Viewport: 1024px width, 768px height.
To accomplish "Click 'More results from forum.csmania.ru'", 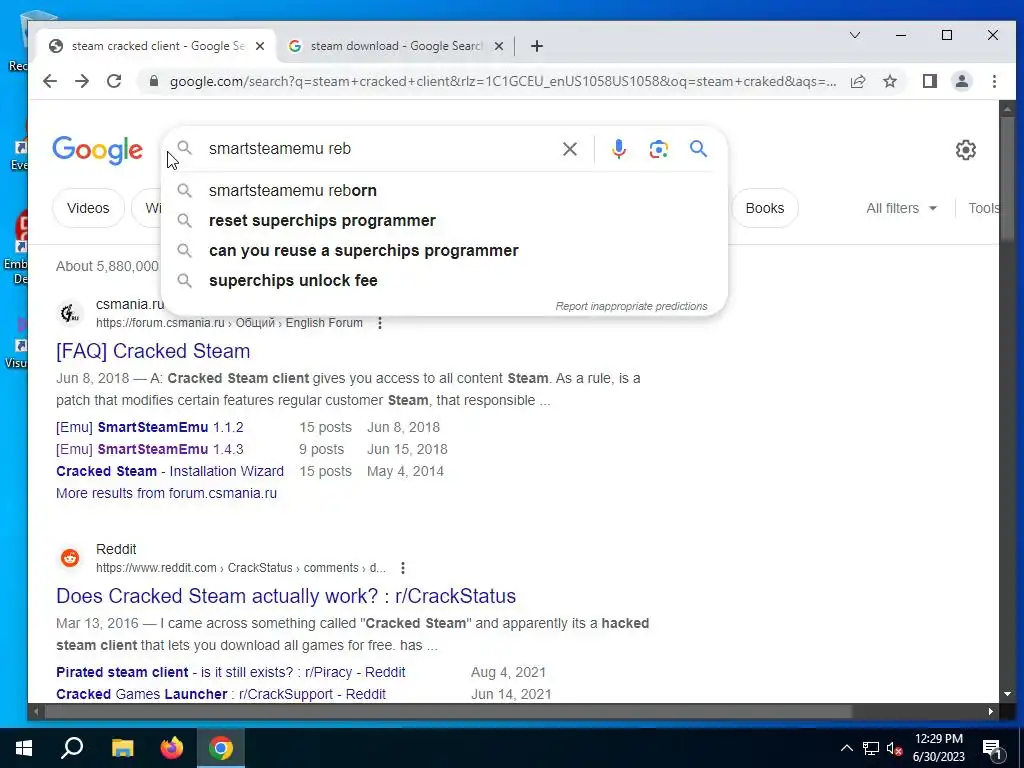I will (167, 493).
